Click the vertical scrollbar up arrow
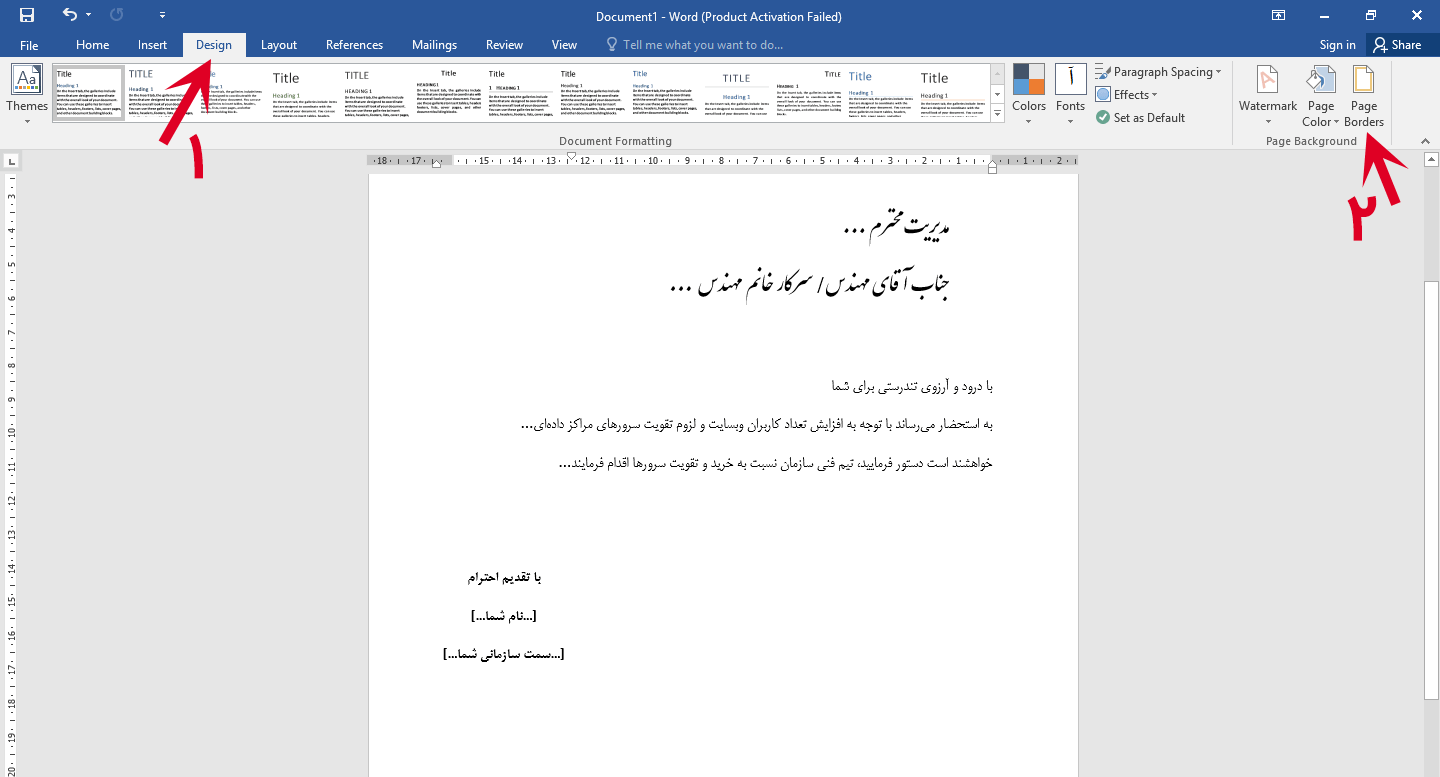The height and width of the screenshot is (777, 1440). click(1431, 159)
